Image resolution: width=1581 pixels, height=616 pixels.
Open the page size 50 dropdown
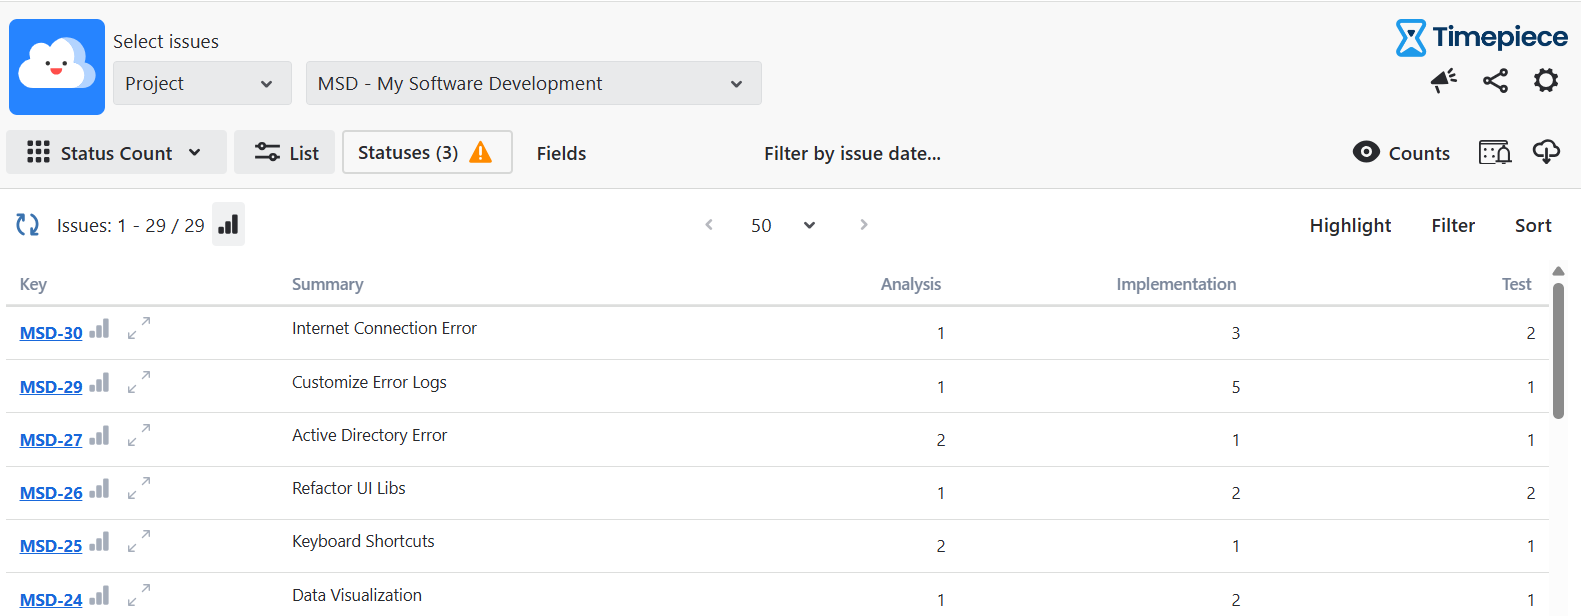click(783, 225)
